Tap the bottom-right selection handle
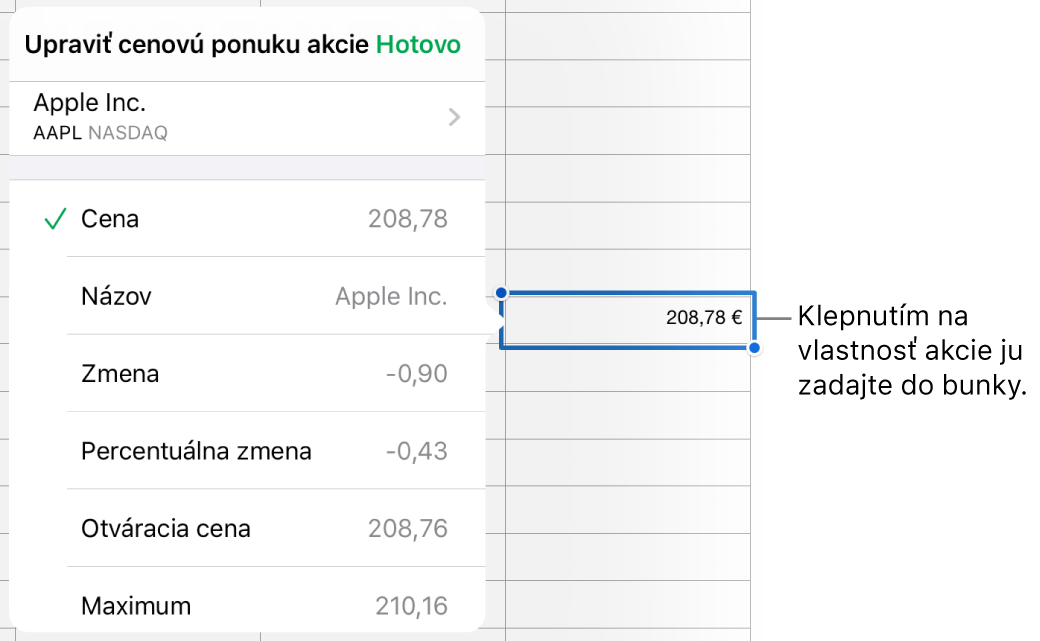 point(753,346)
